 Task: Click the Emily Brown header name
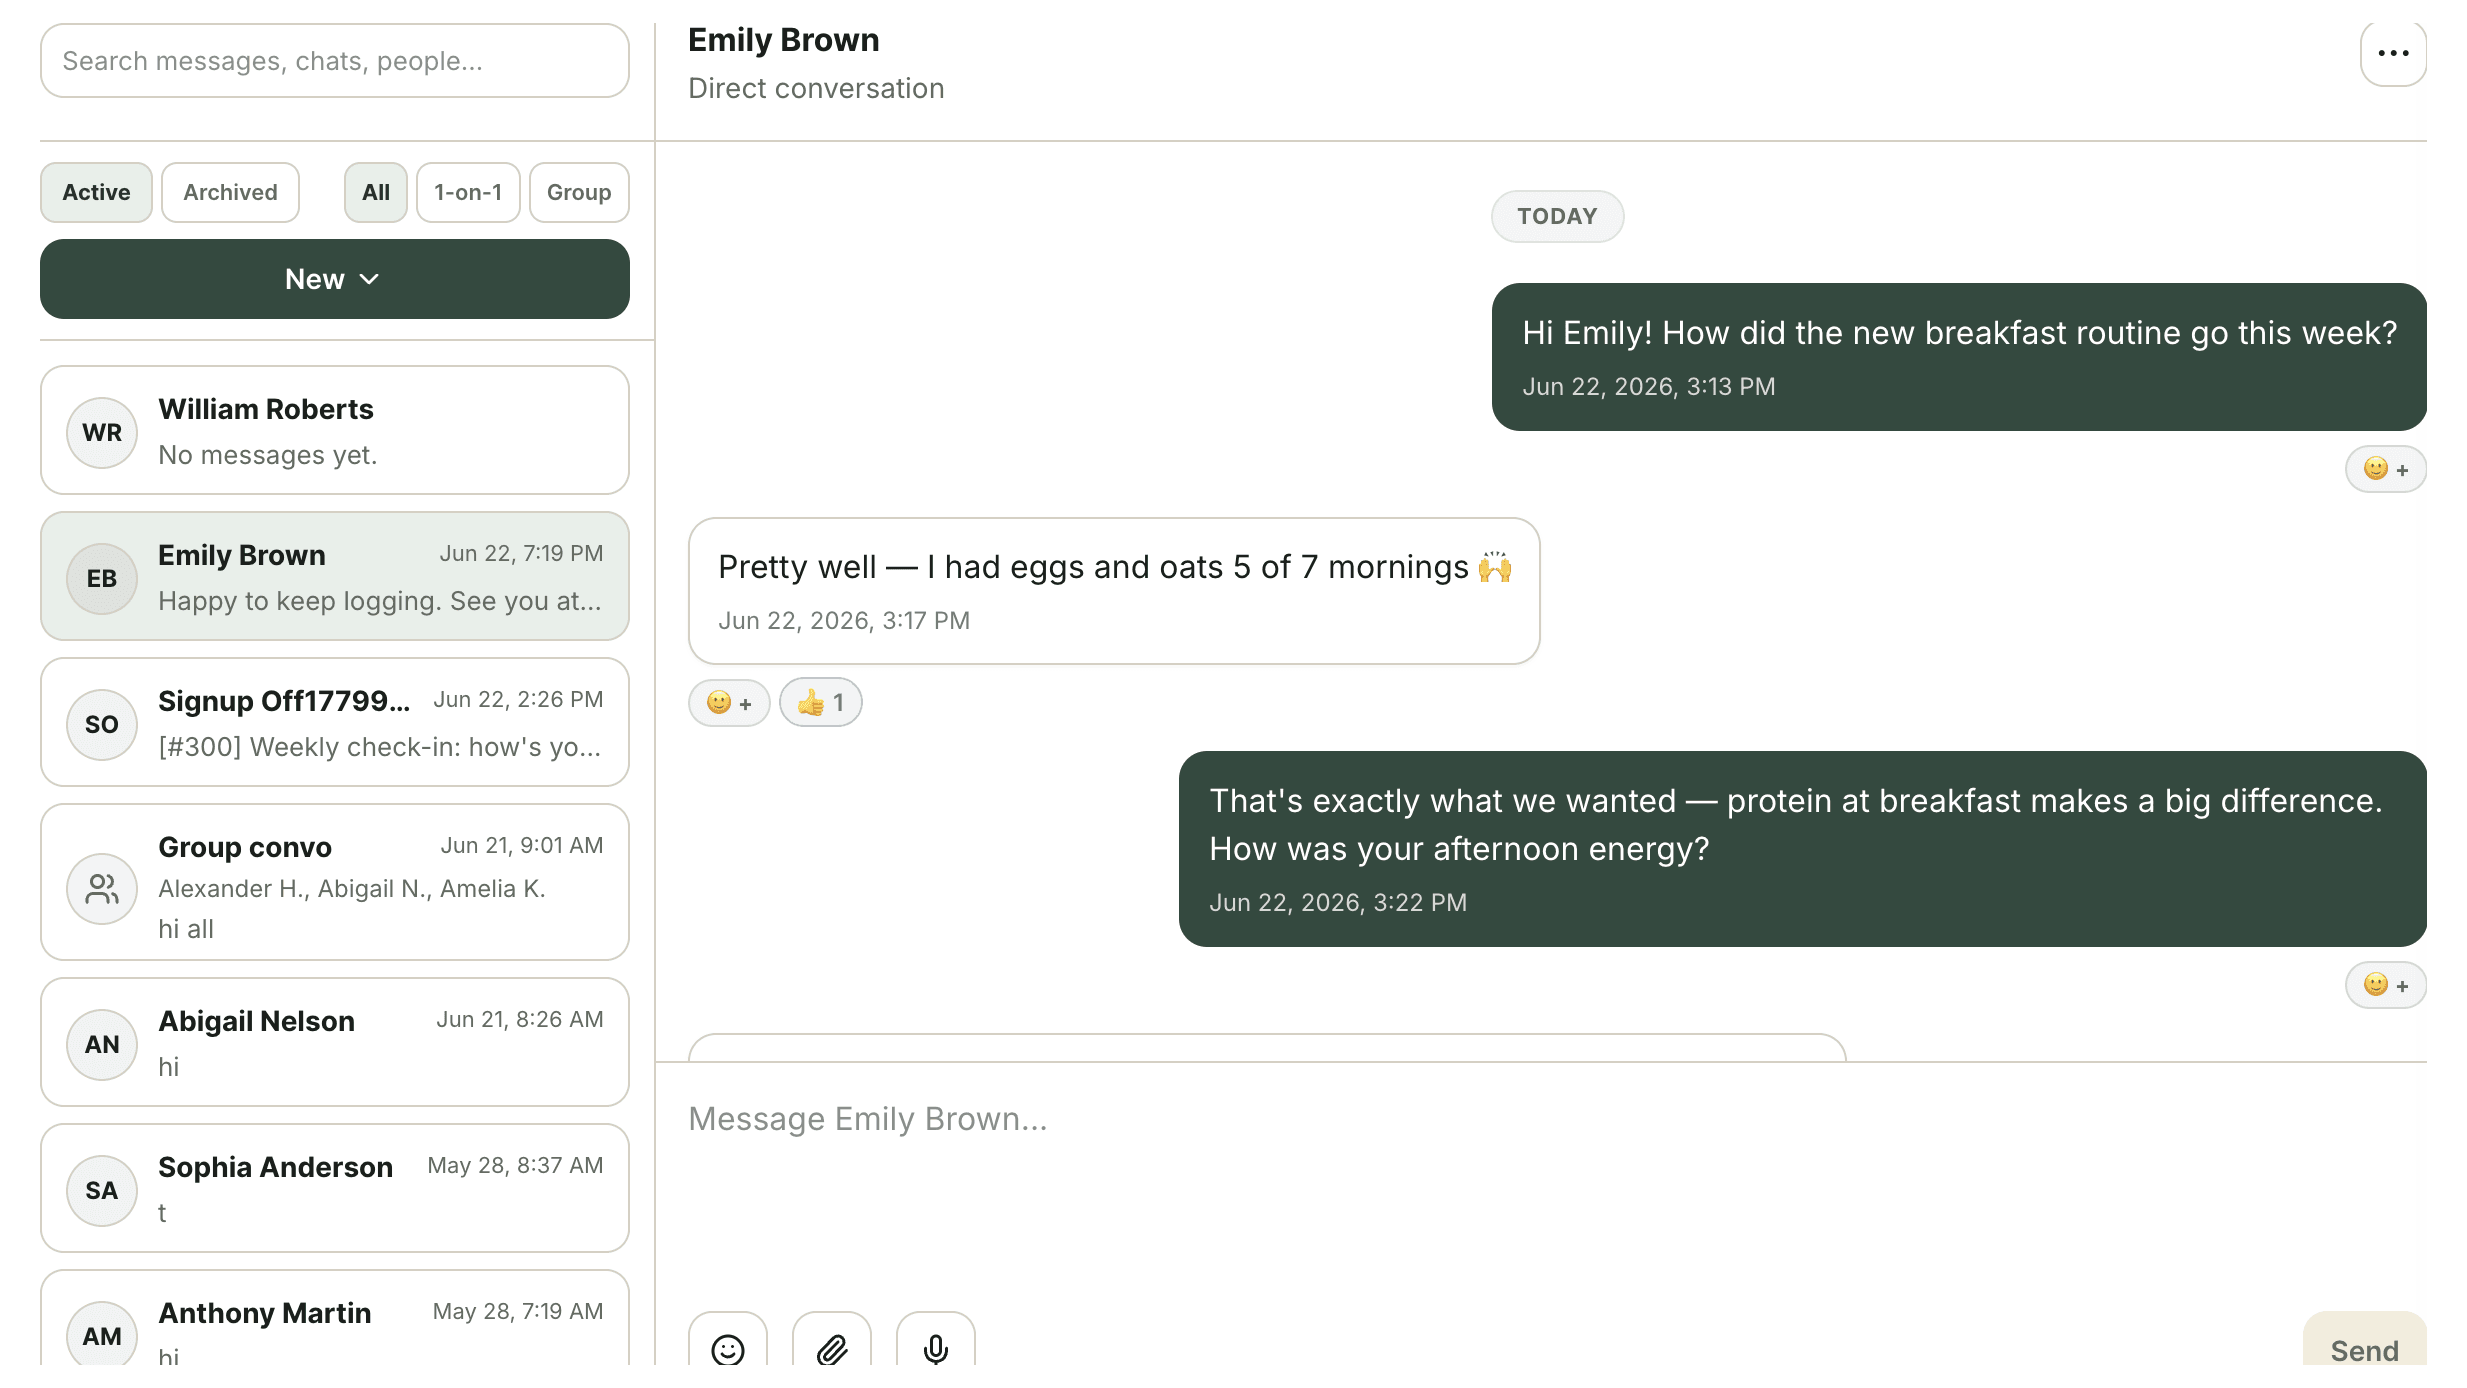783,40
